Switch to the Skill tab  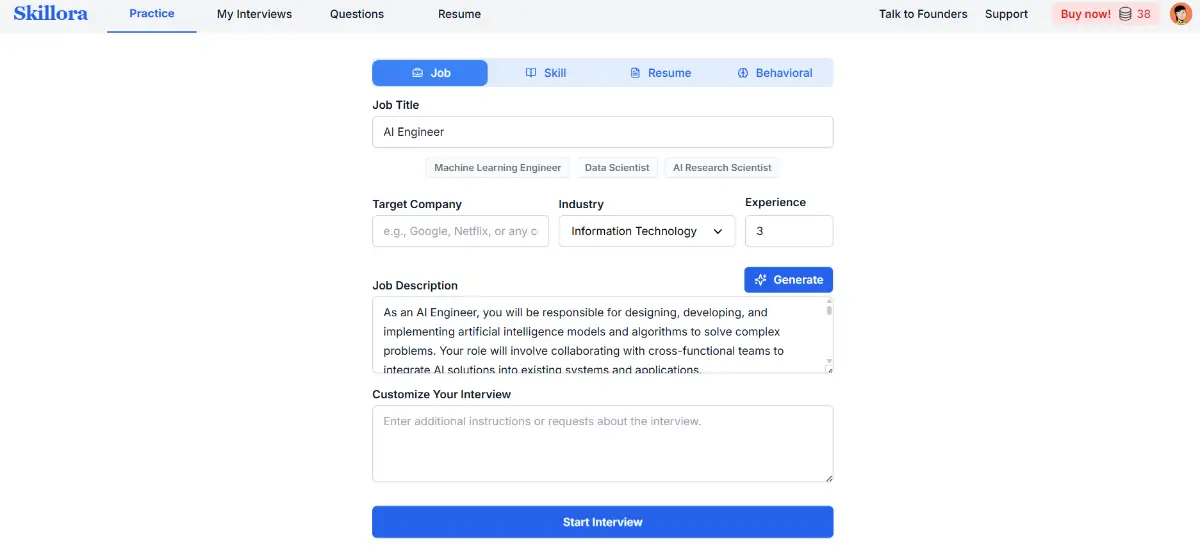pos(545,73)
